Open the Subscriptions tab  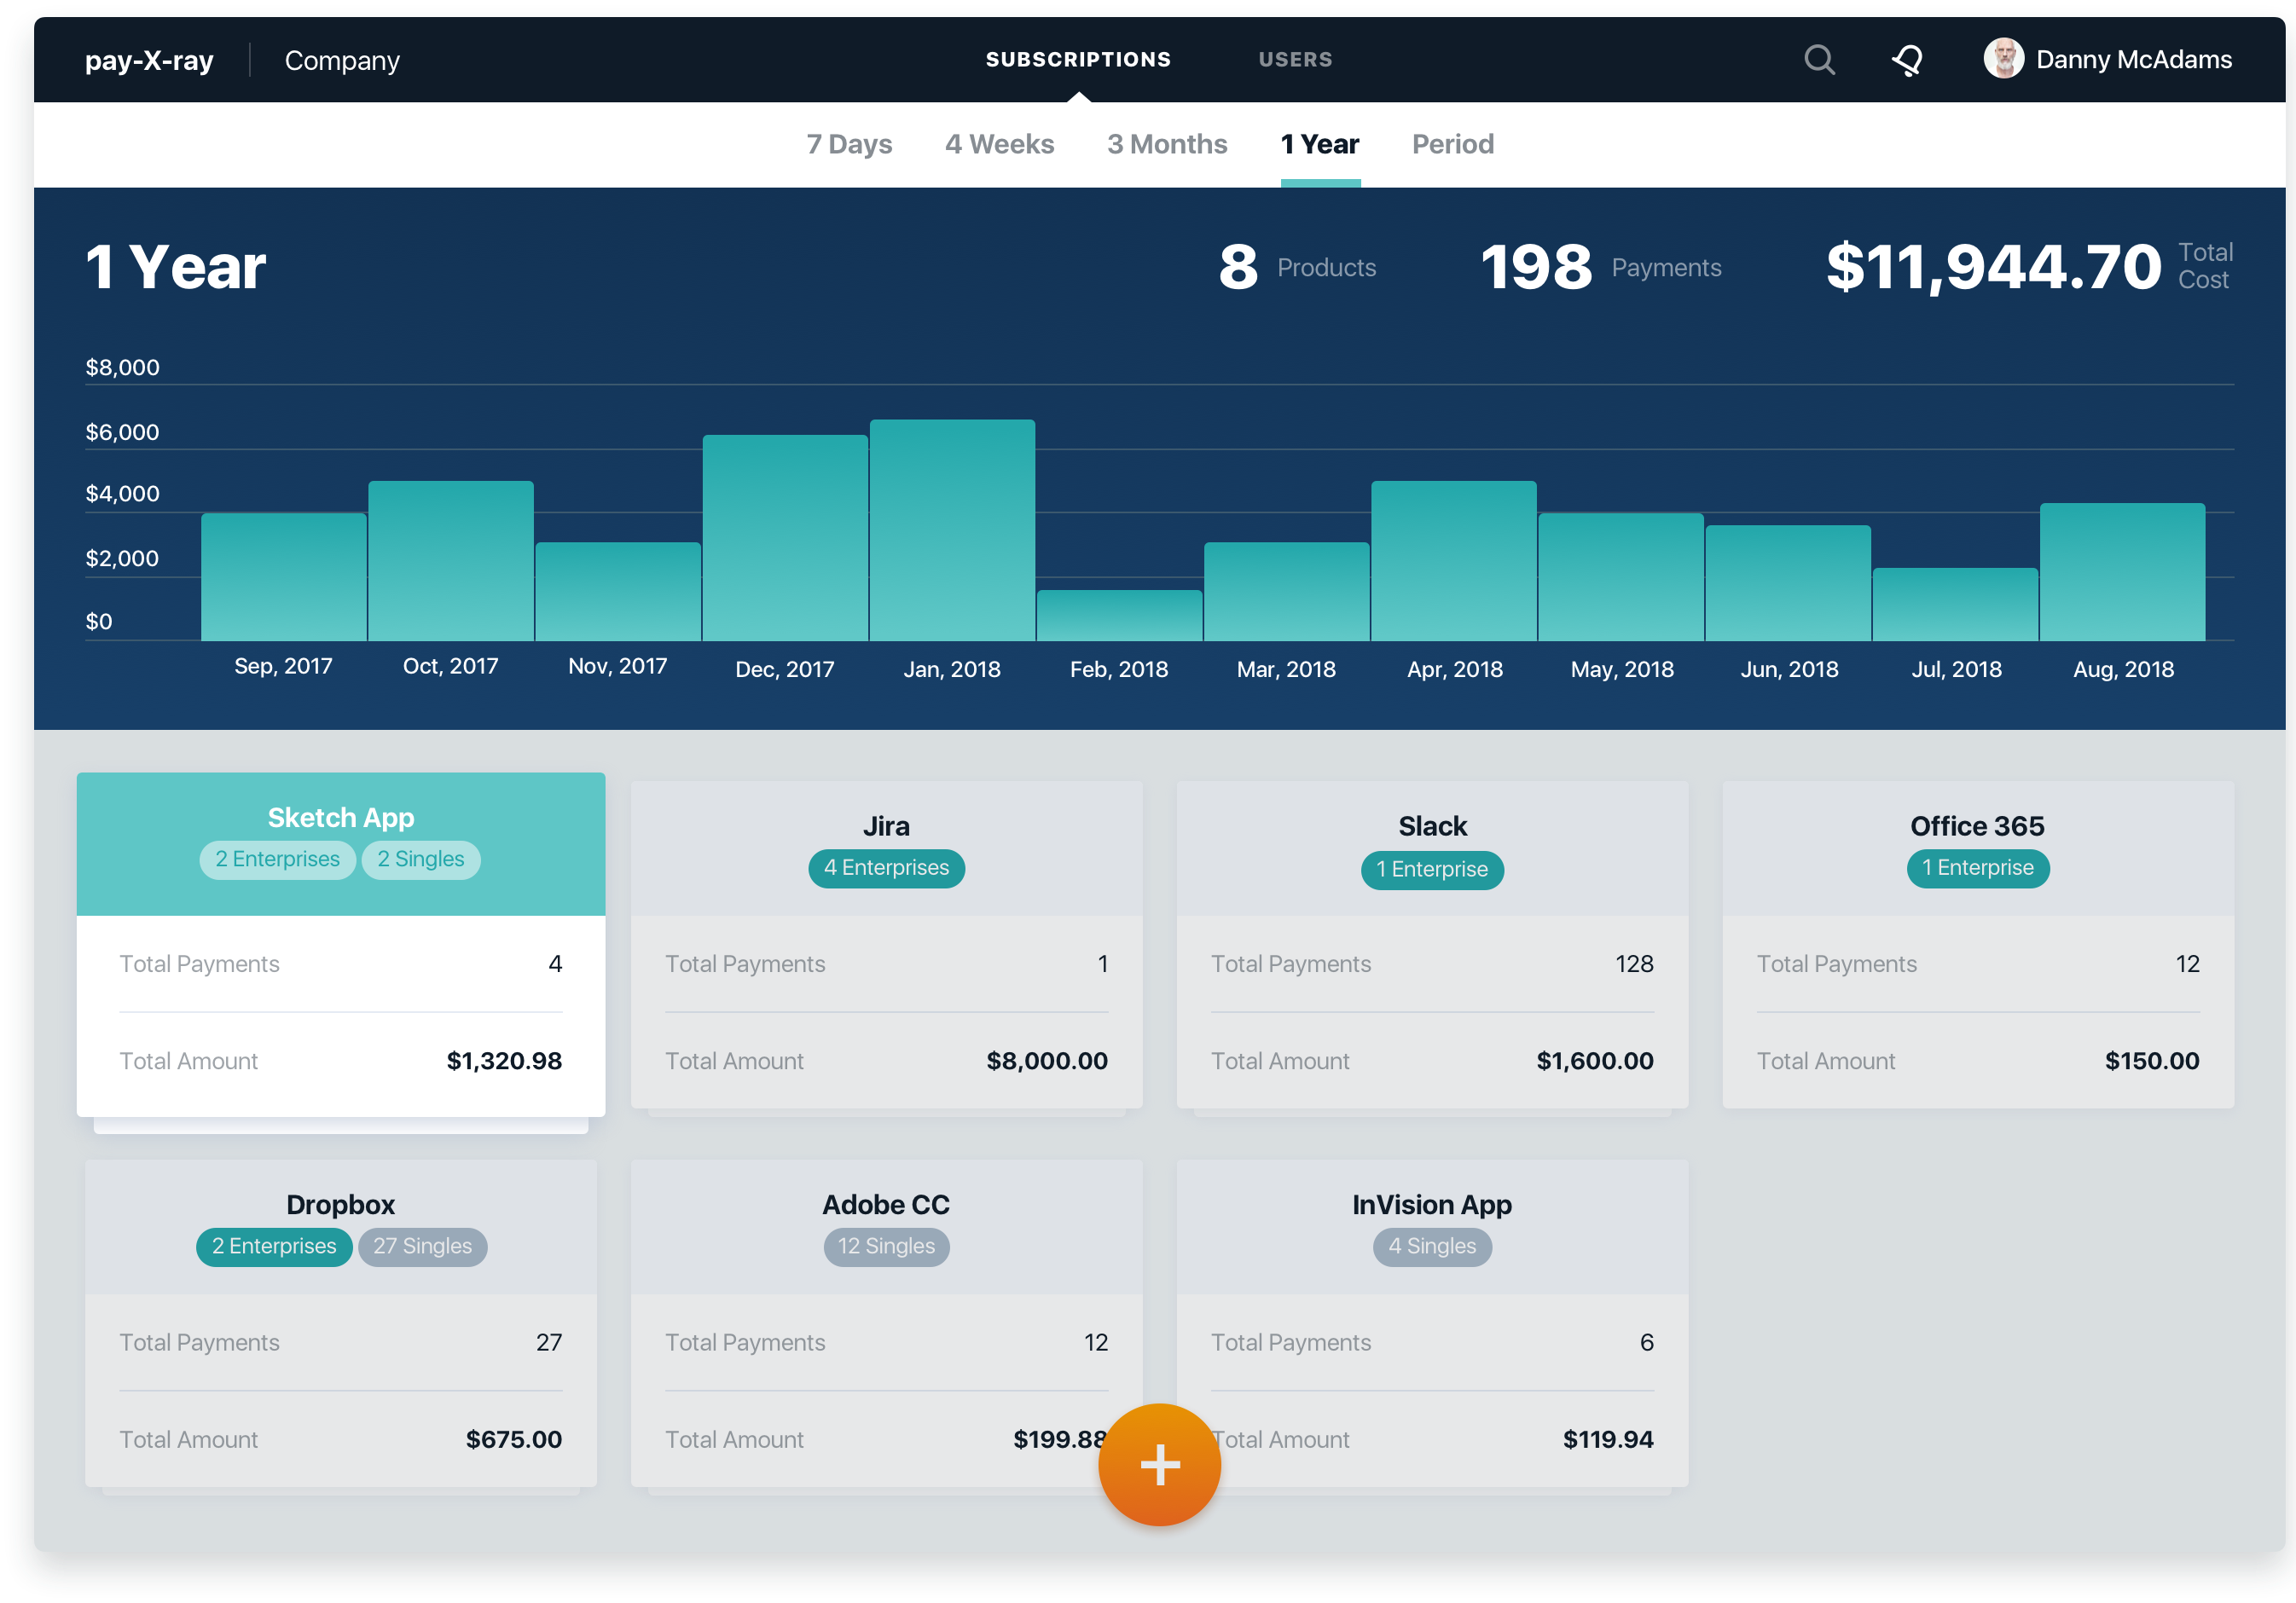[1078, 60]
